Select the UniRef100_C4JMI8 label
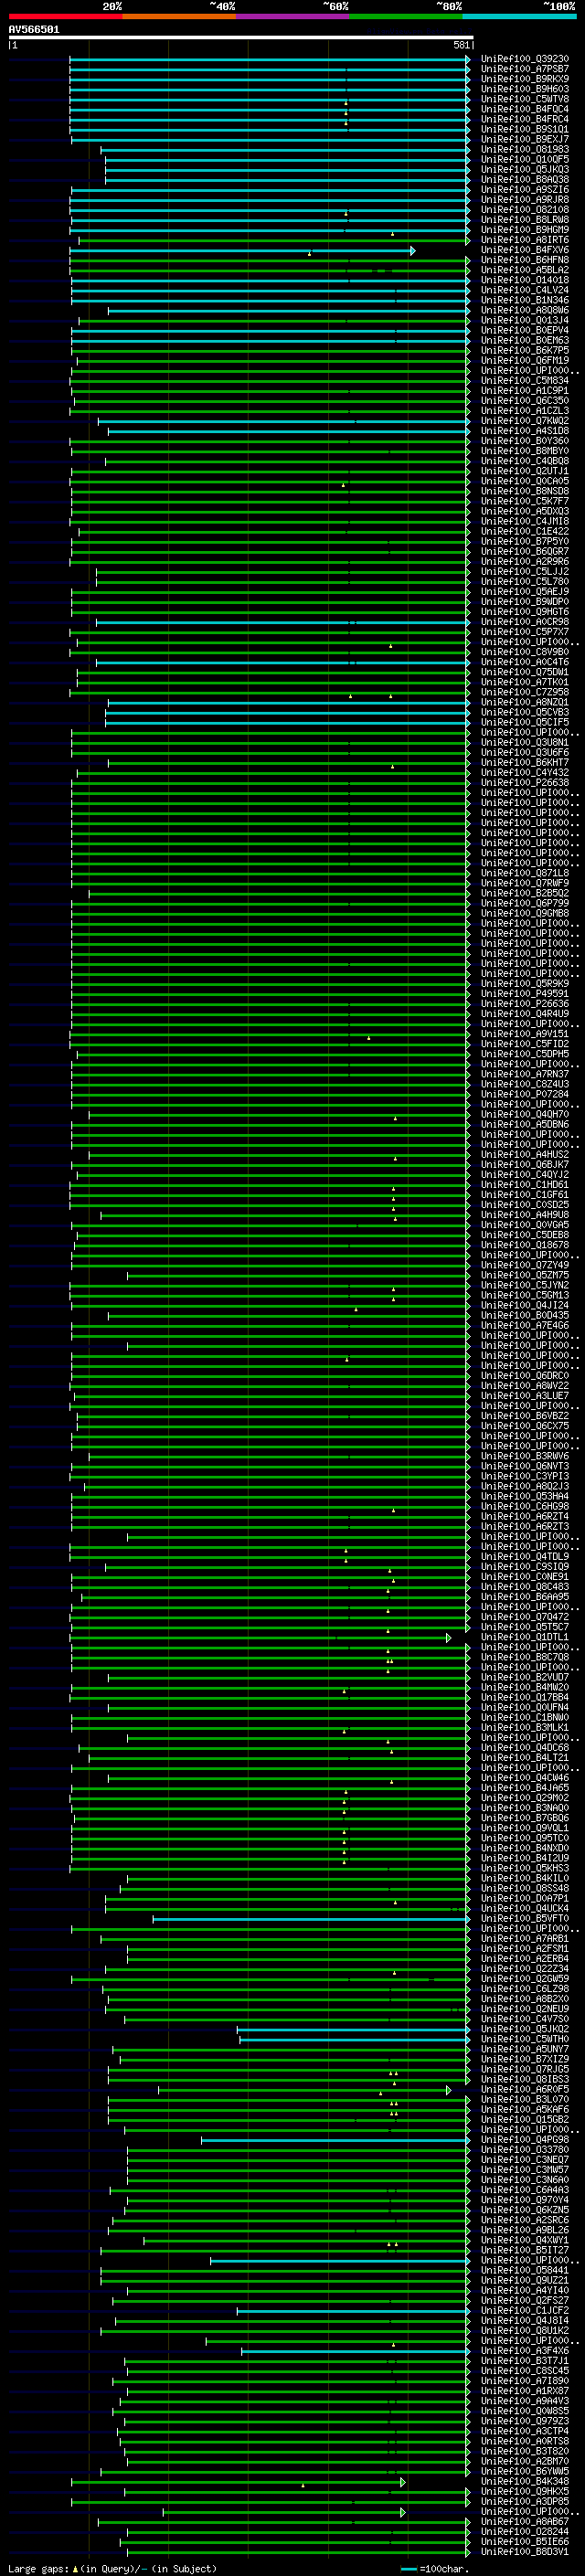The image size is (585, 2576). click(525, 521)
